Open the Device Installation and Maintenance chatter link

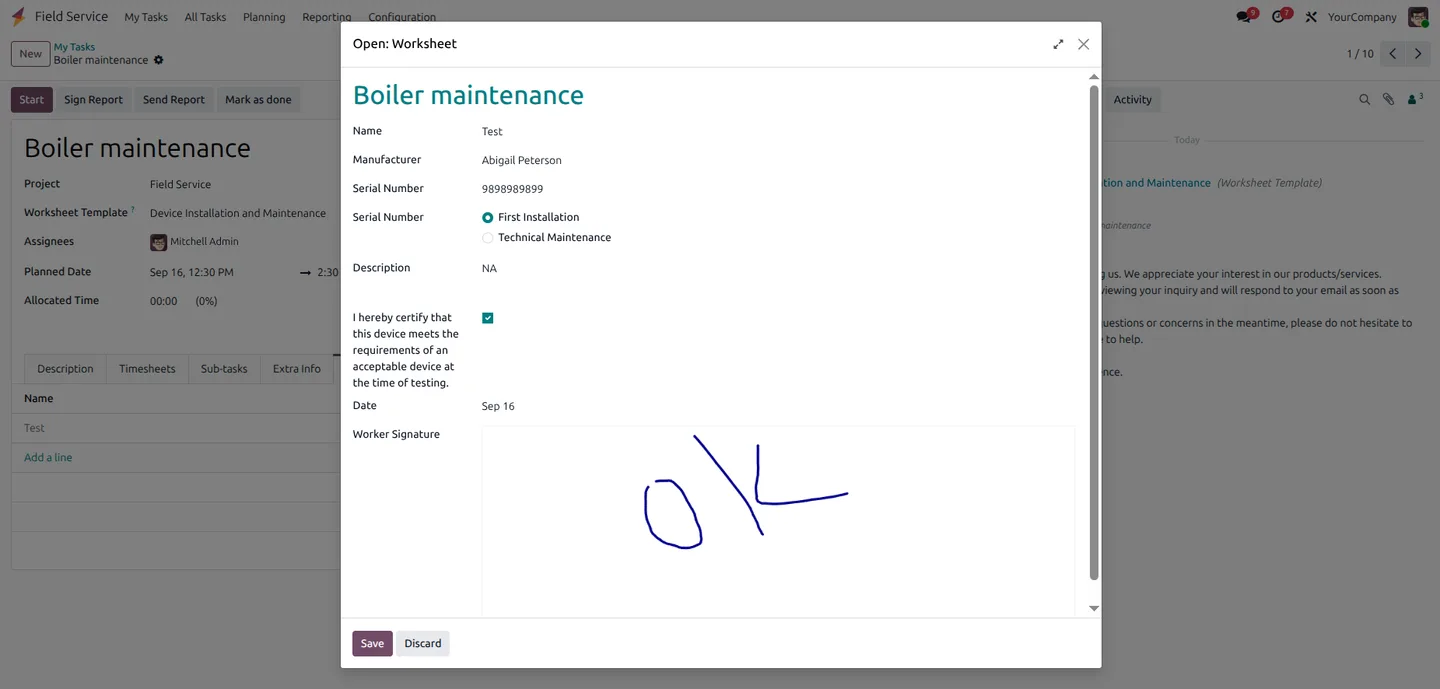click(x=1155, y=183)
